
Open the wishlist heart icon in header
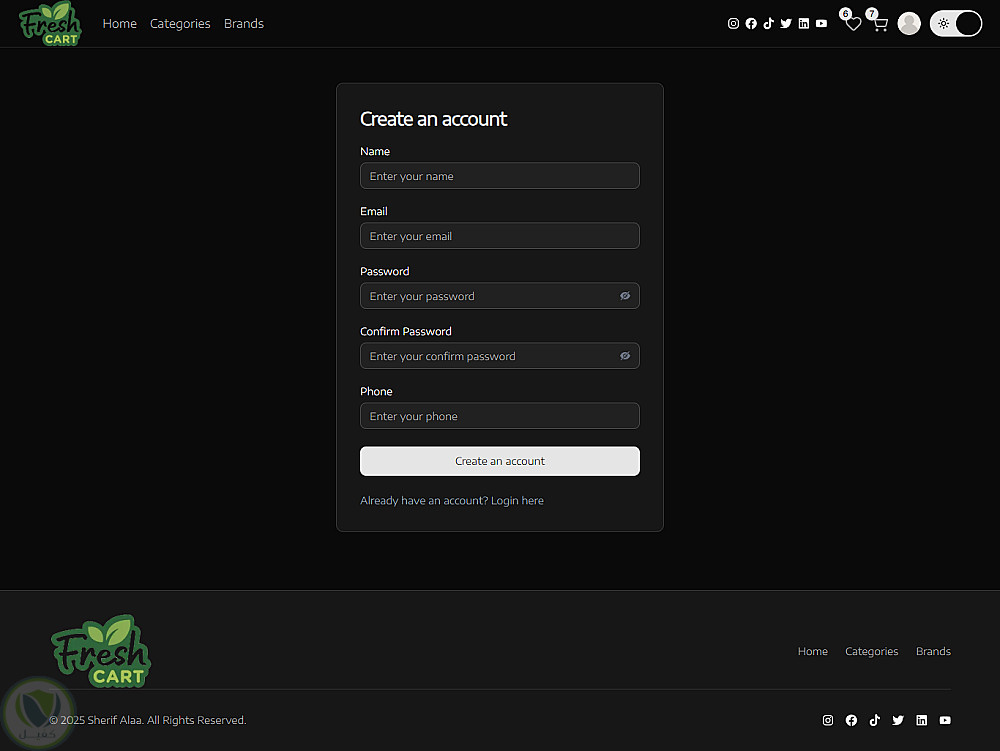coord(853,24)
